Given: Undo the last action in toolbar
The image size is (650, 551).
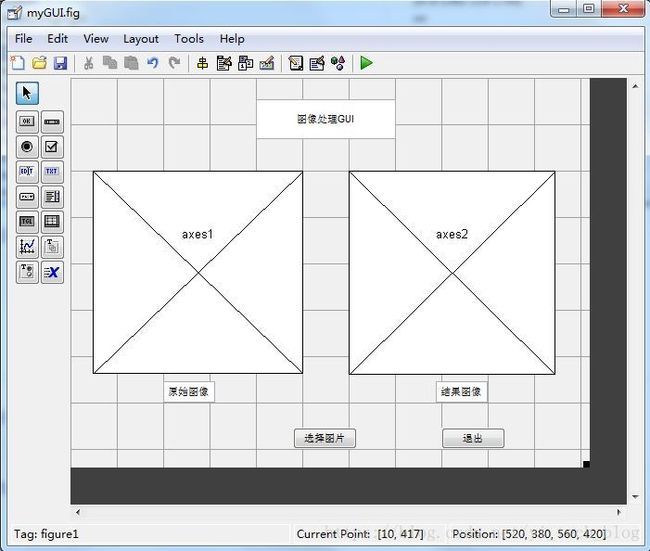Looking at the screenshot, I should pos(153,63).
